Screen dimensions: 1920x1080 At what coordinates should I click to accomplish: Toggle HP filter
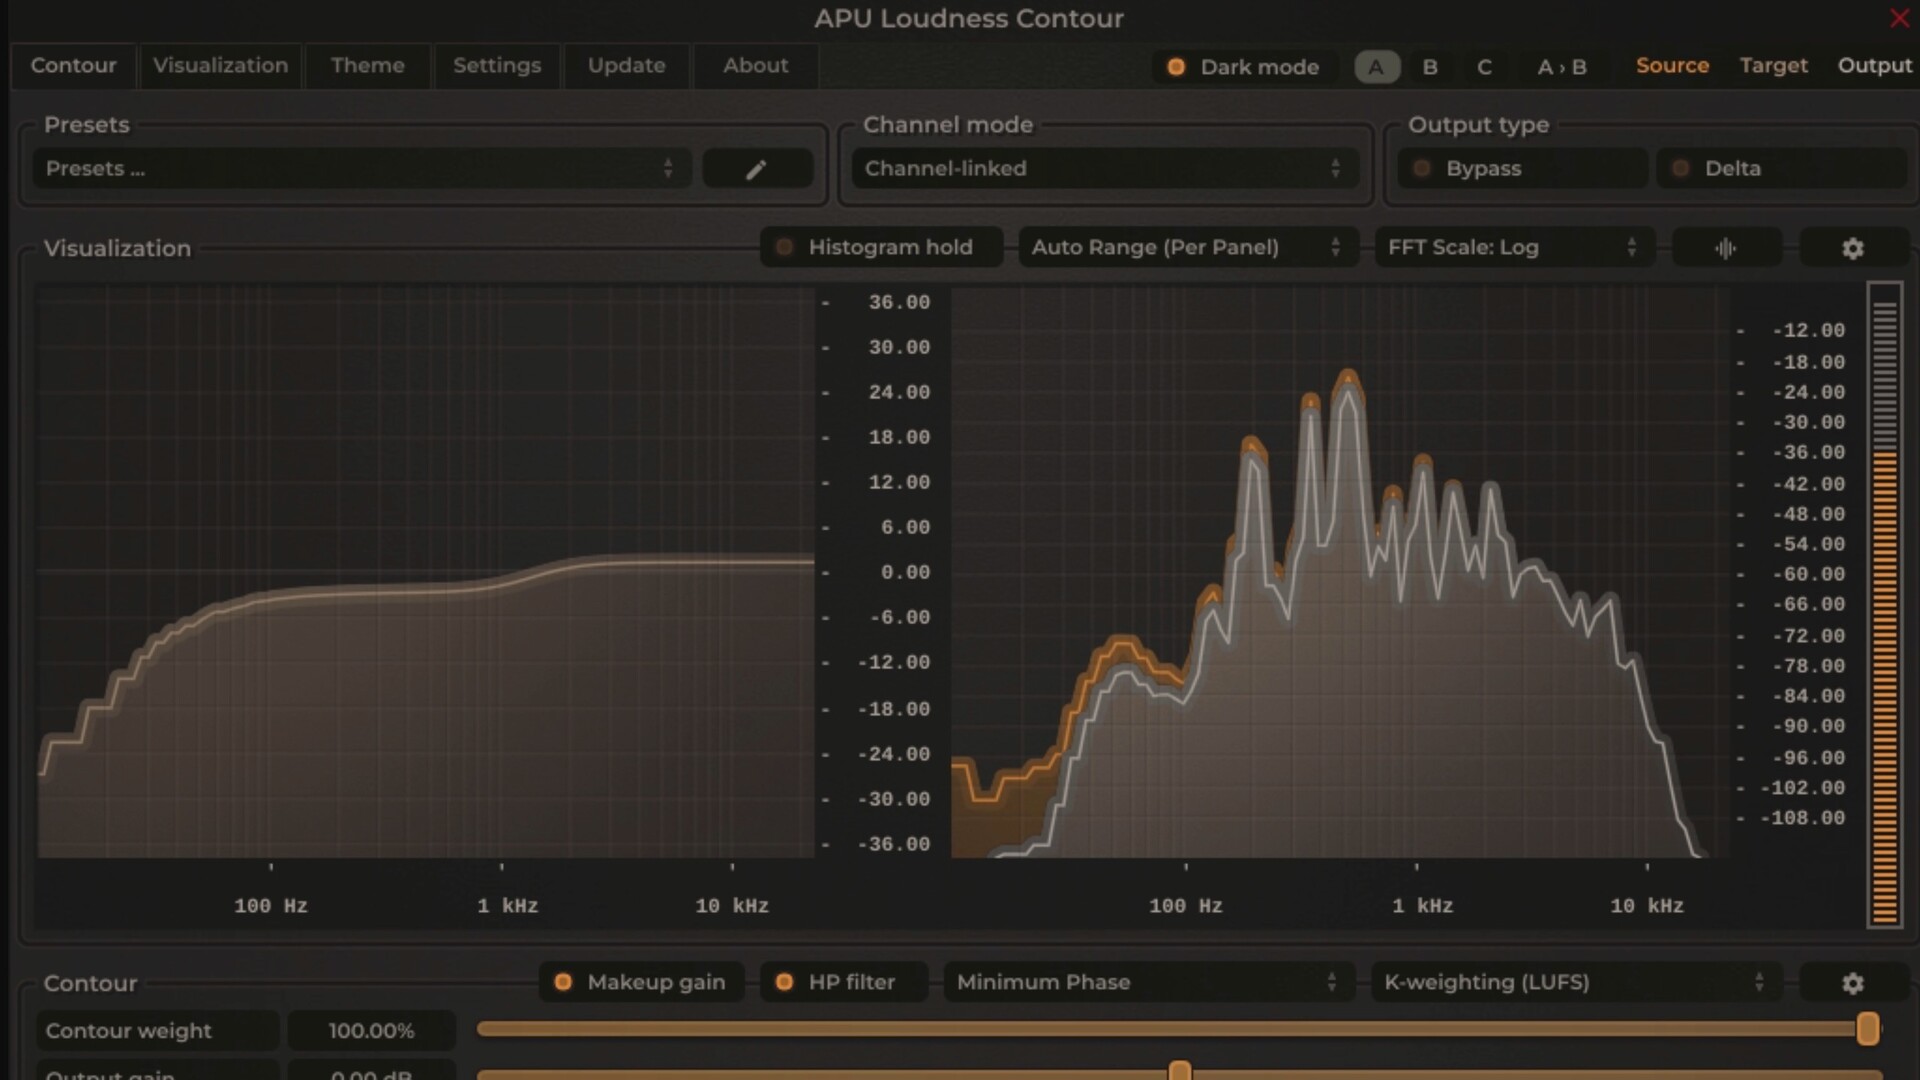pyautogui.click(x=844, y=982)
